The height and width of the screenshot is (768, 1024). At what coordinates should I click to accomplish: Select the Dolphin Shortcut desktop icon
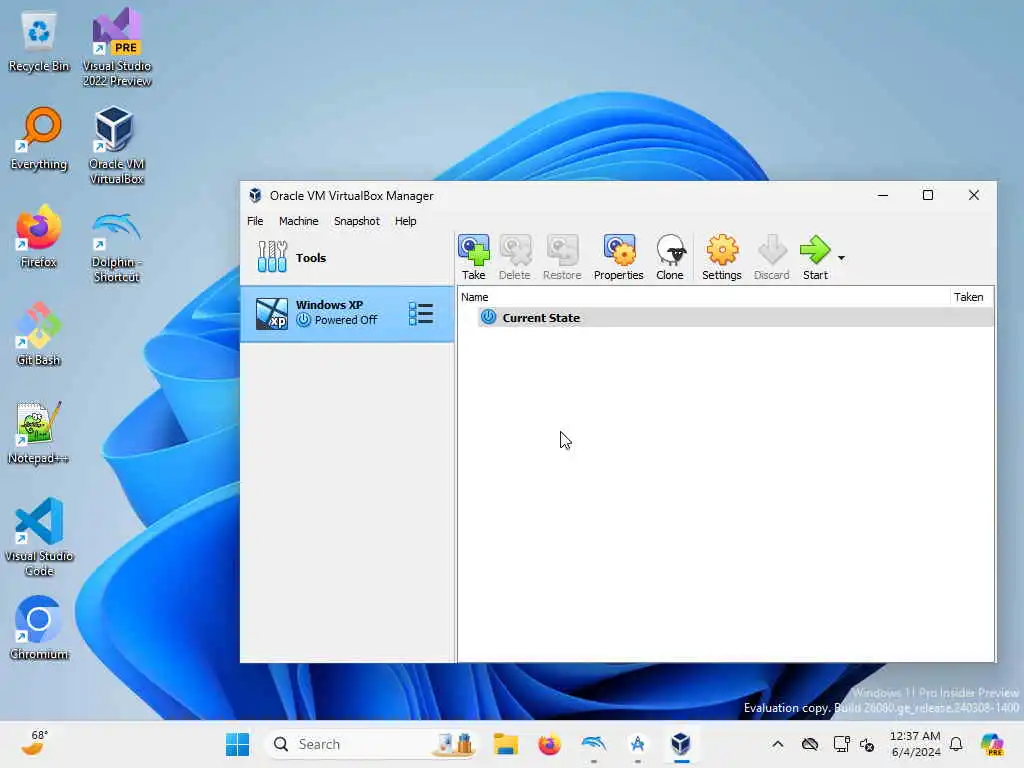(117, 246)
